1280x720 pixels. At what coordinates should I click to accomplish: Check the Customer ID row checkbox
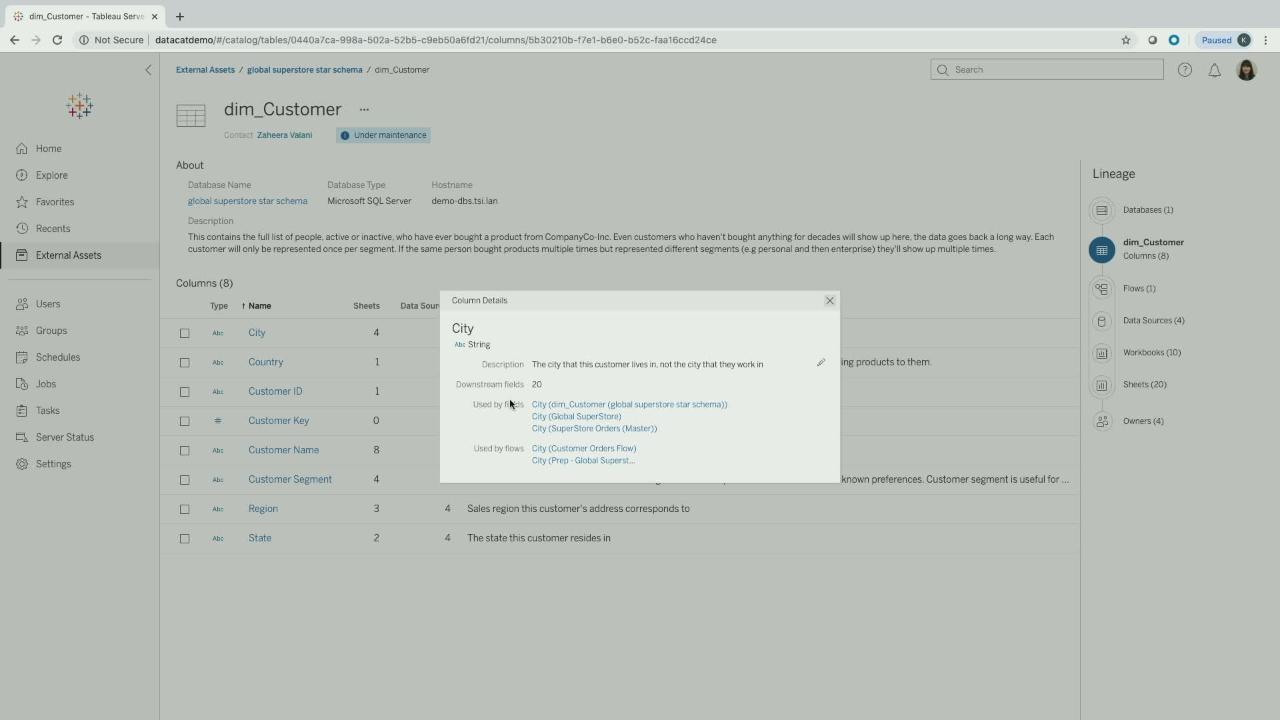click(184, 392)
